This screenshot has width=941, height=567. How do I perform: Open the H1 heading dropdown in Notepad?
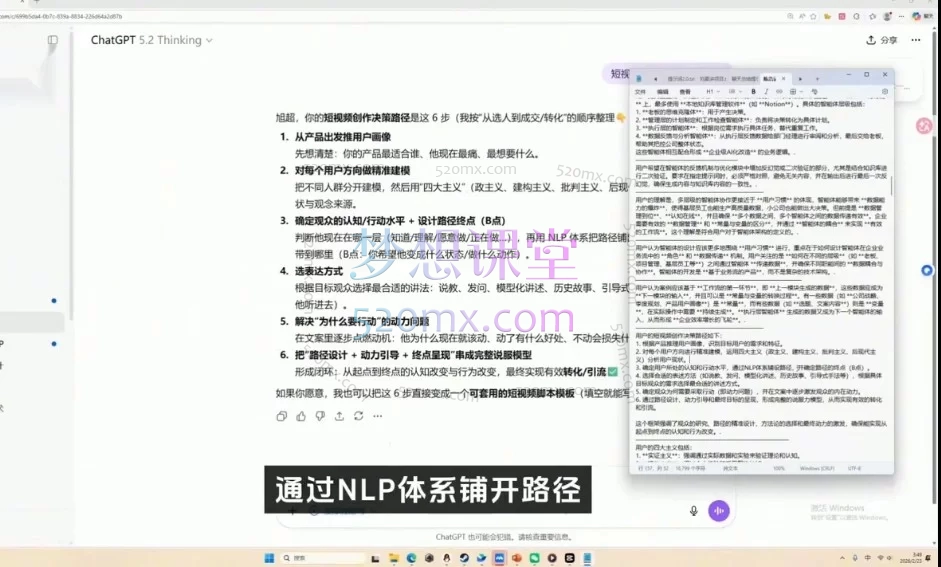[x=712, y=92]
